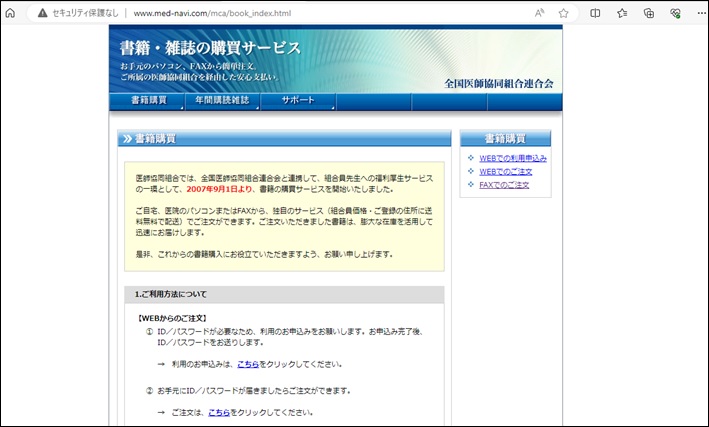Viewport: 709px width, 427px height.
Task: Open Favorites list icon
Action: point(622,13)
